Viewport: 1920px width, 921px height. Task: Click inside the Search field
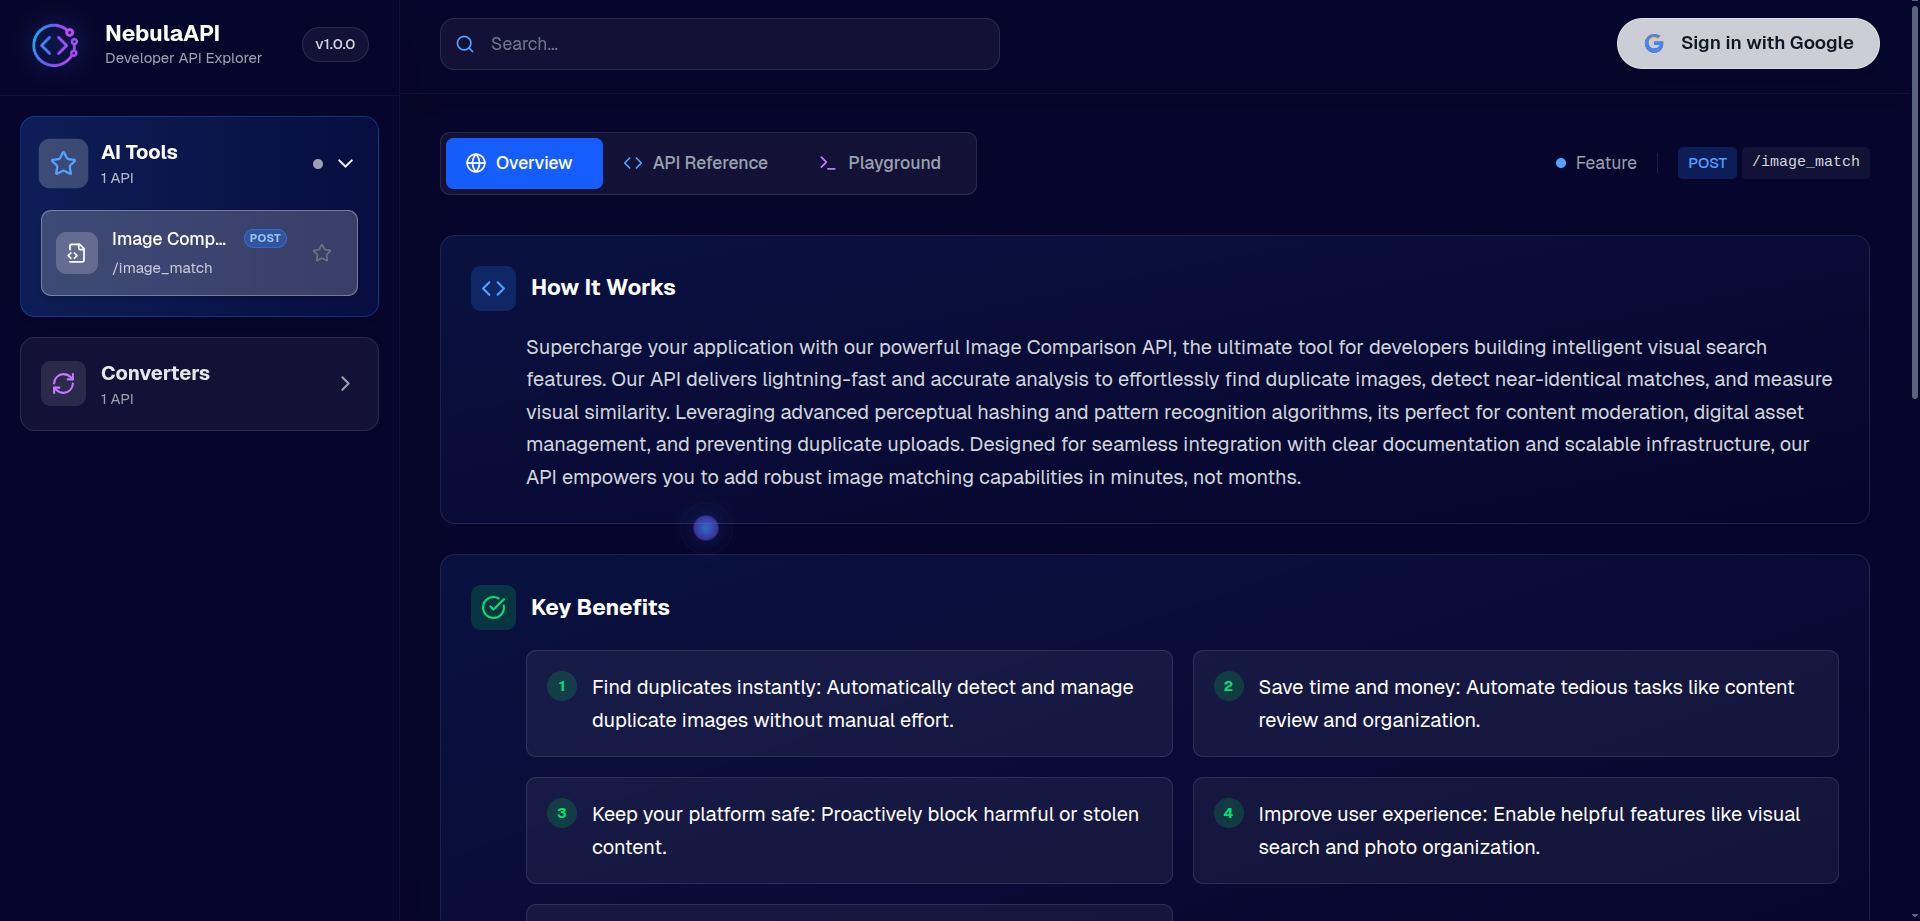pyautogui.click(x=719, y=44)
